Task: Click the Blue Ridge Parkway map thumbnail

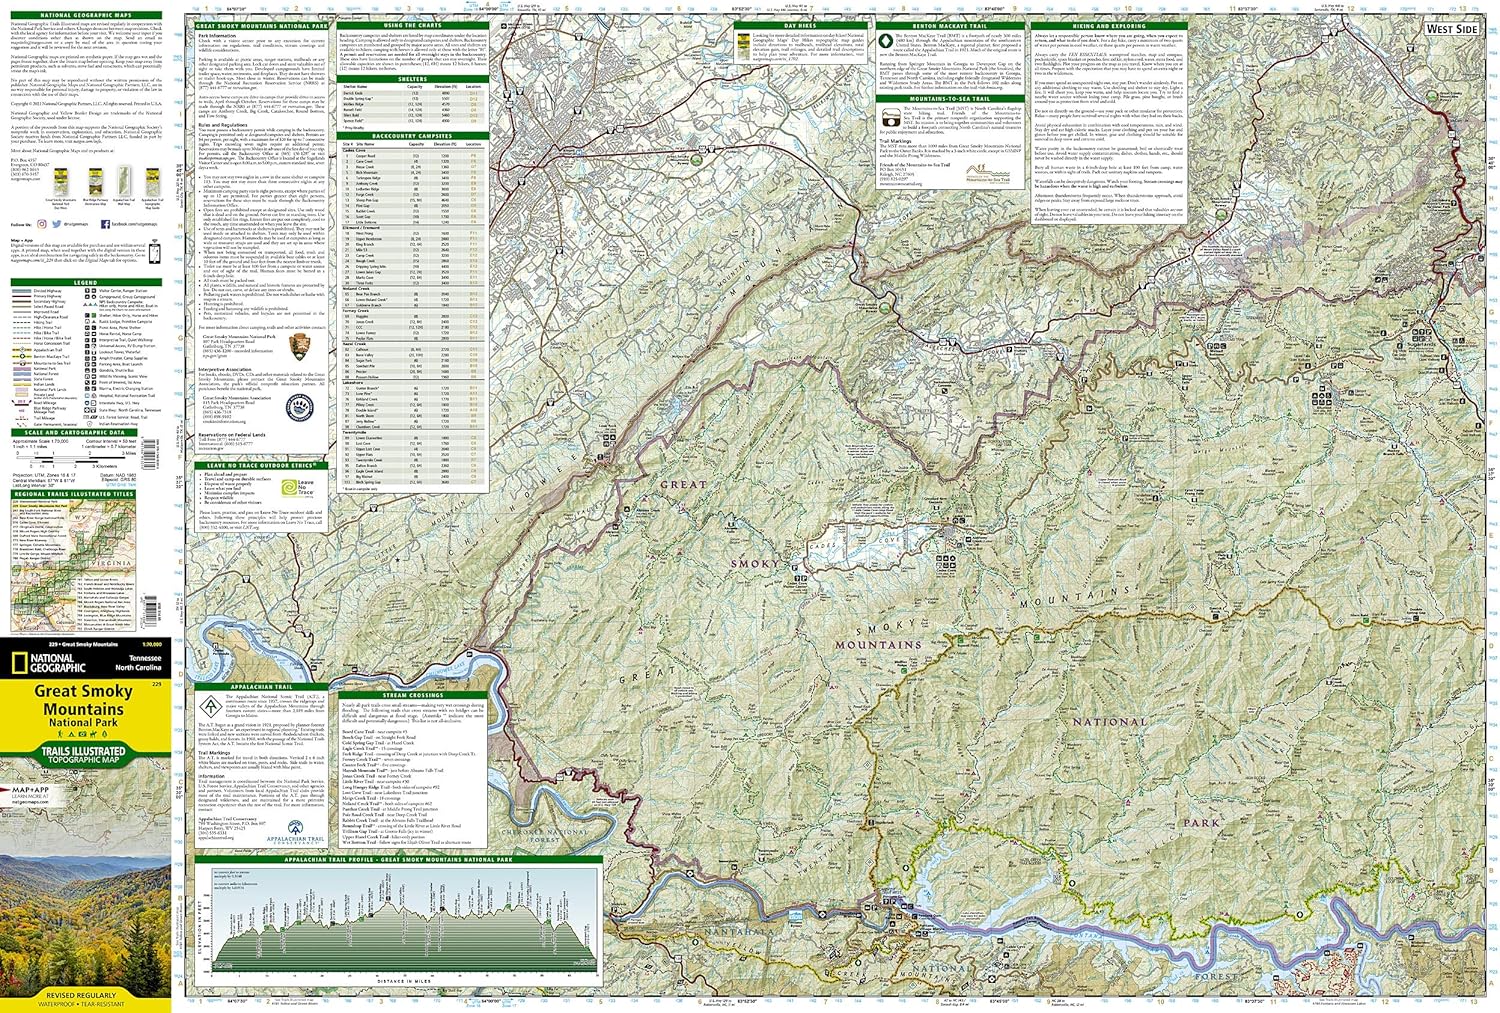Action: [95, 182]
